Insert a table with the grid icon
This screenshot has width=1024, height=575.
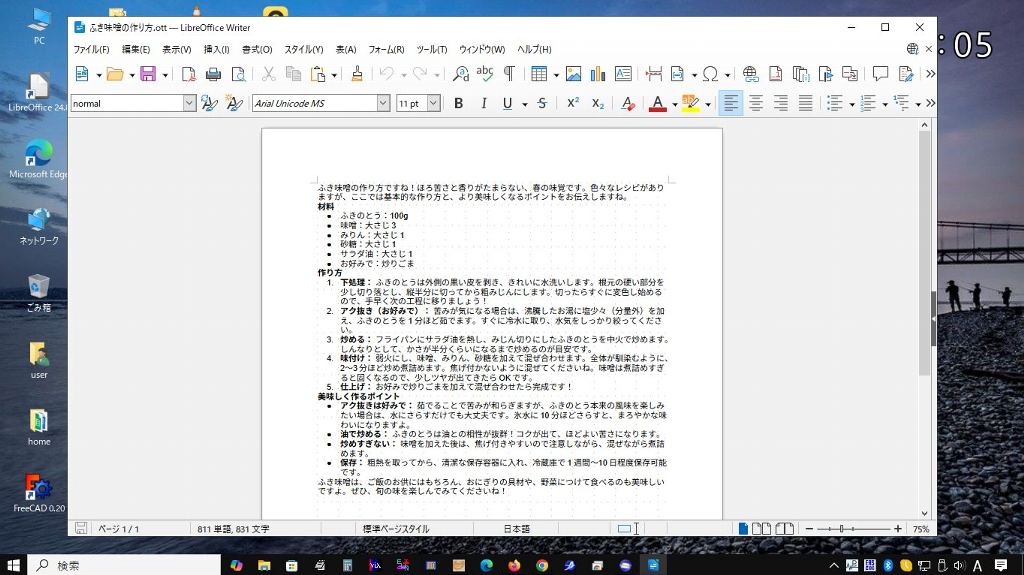point(539,74)
